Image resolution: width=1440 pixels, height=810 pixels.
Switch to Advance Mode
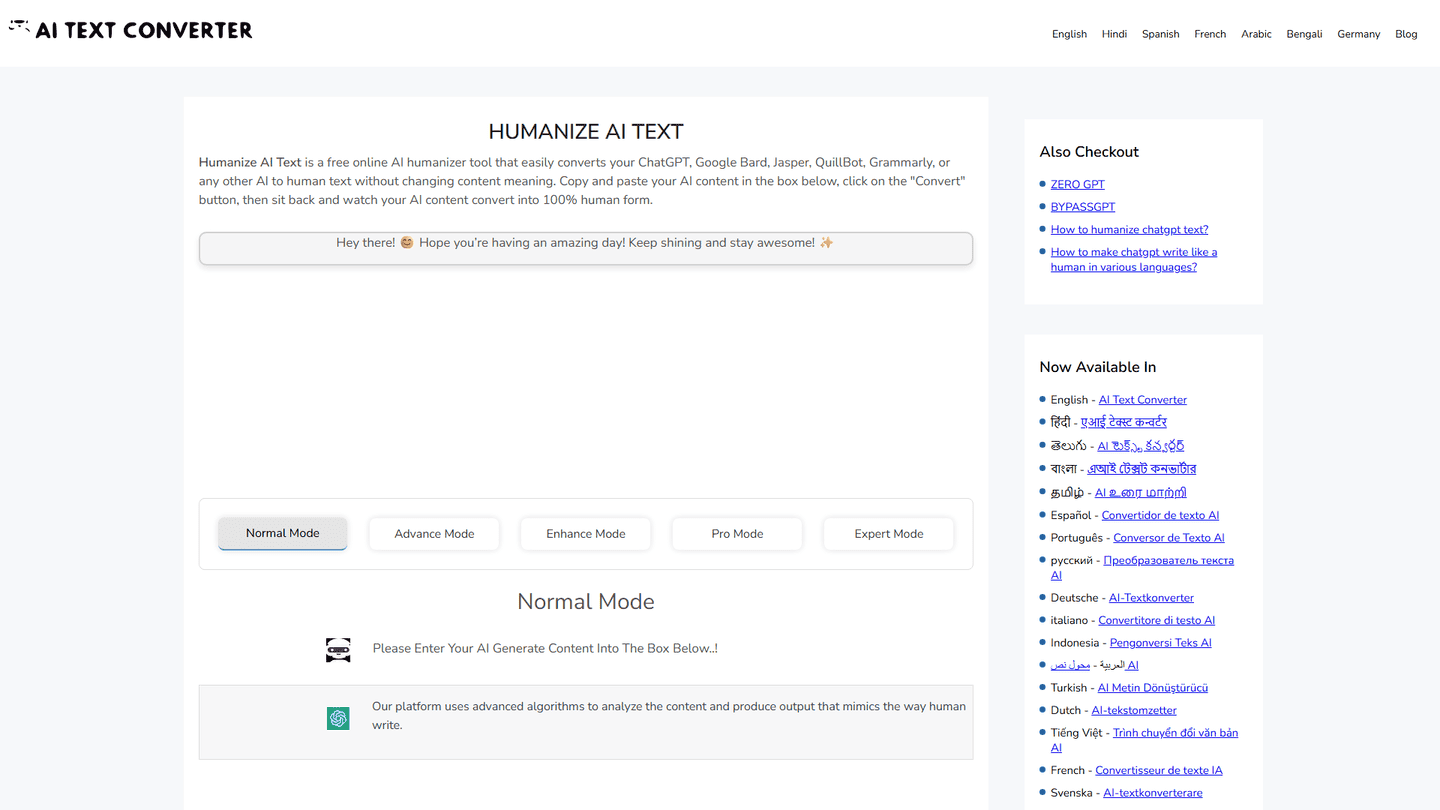point(434,534)
